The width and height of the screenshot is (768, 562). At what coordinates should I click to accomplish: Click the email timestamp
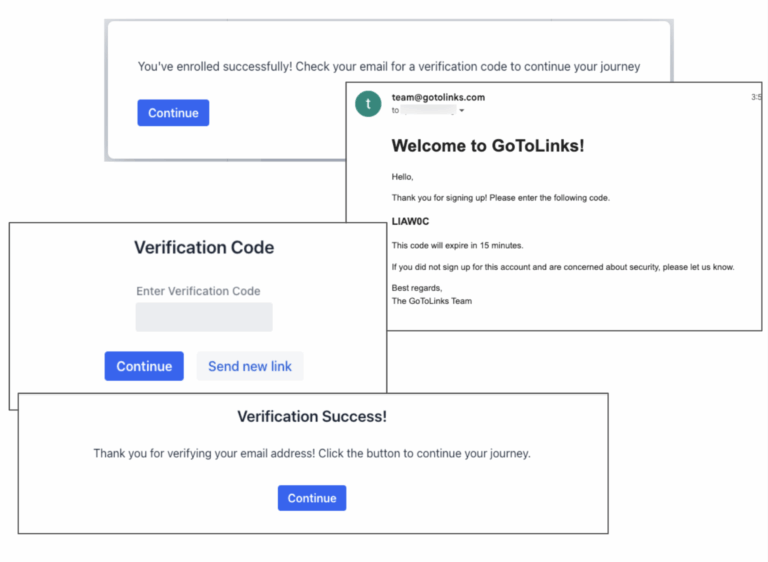click(756, 97)
